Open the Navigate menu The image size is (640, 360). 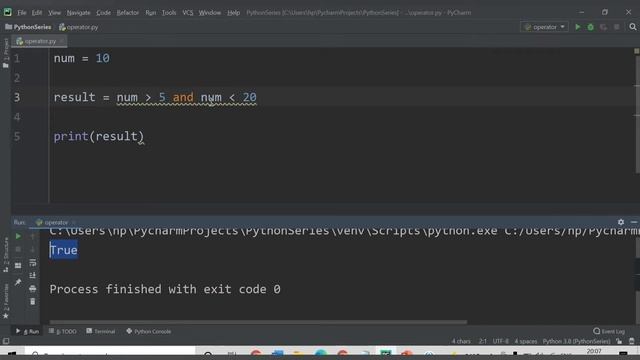pos(78,13)
